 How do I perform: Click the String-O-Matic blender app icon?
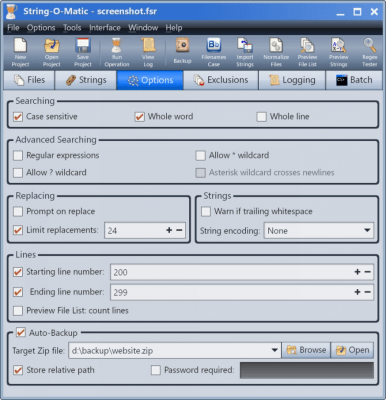(11, 12)
